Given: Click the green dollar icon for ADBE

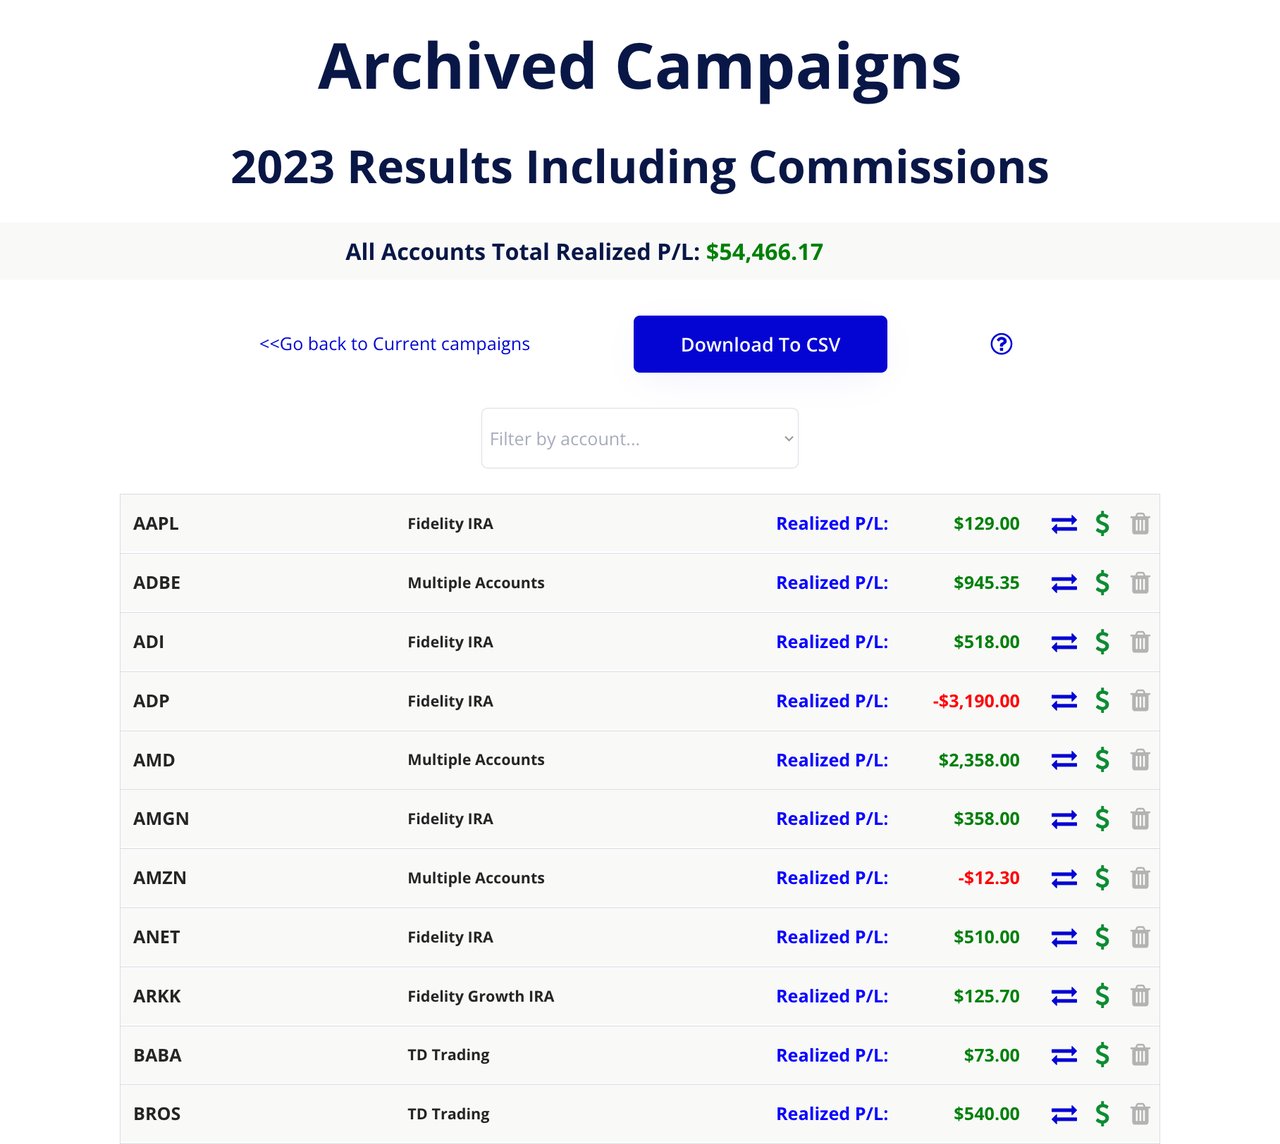Looking at the screenshot, I should click(1102, 583).
